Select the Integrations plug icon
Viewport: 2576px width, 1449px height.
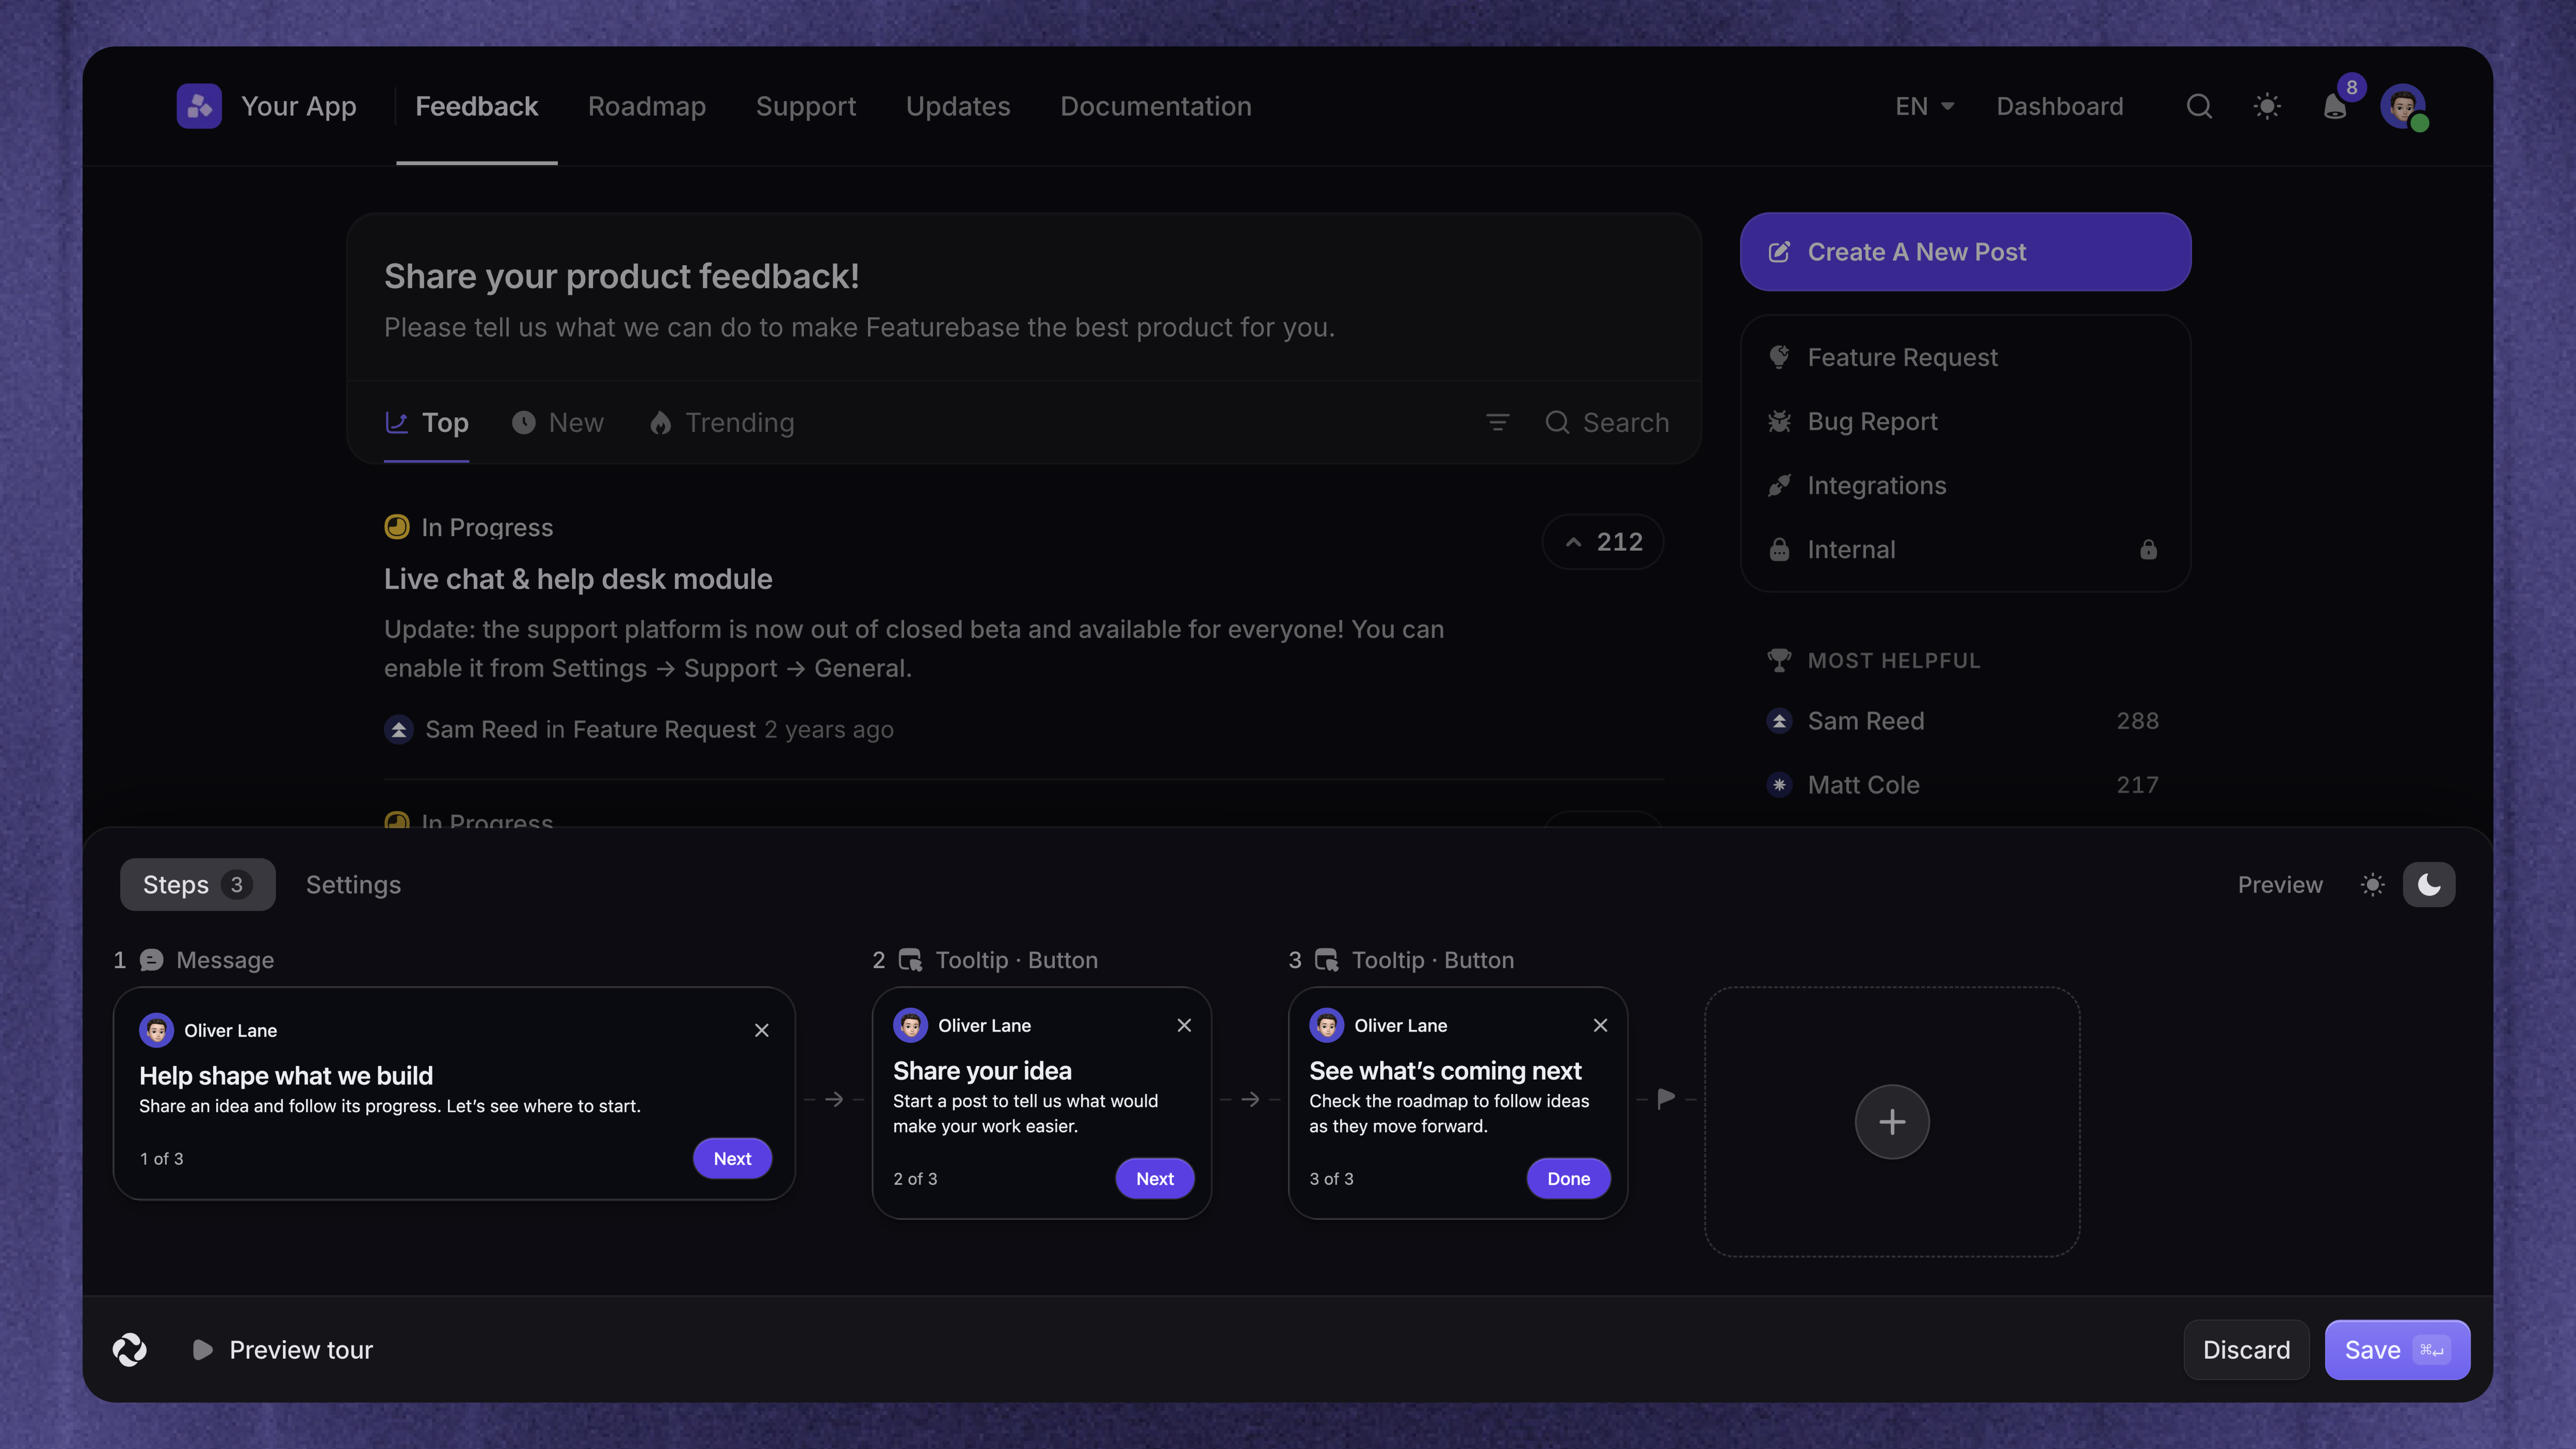[1779, 485]
